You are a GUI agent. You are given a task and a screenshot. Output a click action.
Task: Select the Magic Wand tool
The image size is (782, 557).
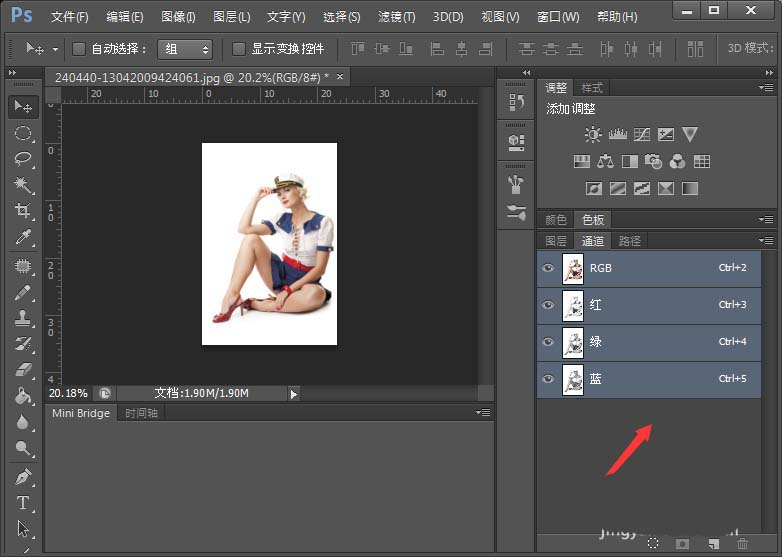(x=23, y=185)
